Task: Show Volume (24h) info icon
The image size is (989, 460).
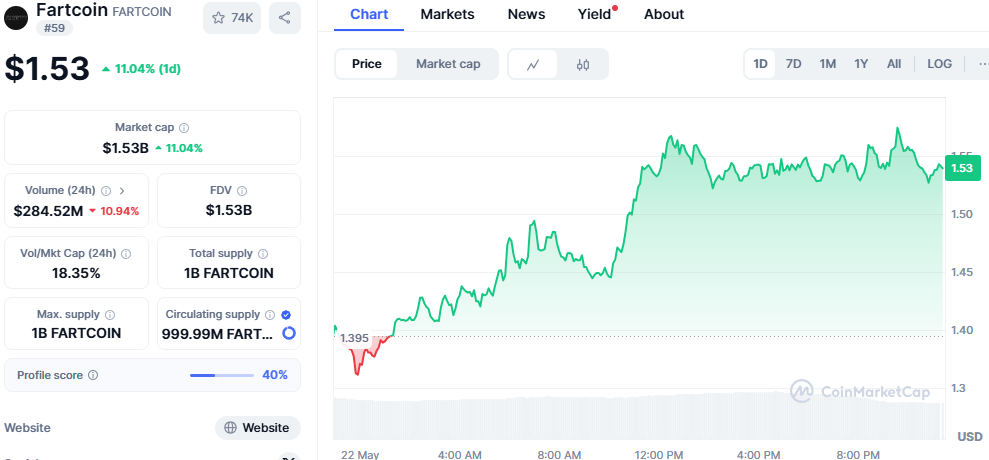Action: click(x=106, y=191)
